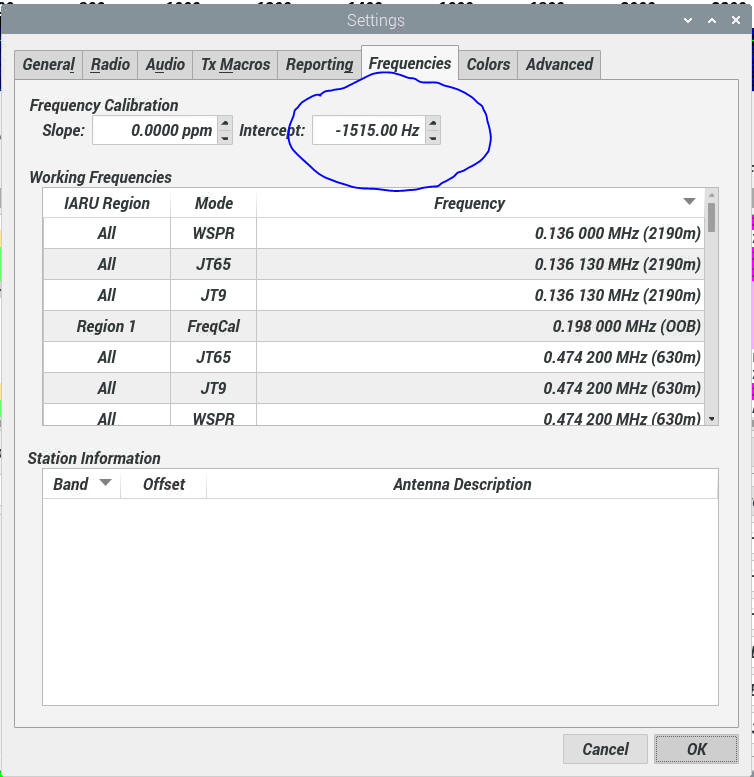Go to the Reporting tab
Viewport: 754px width, 777px height.
click(x=319, y=64)
